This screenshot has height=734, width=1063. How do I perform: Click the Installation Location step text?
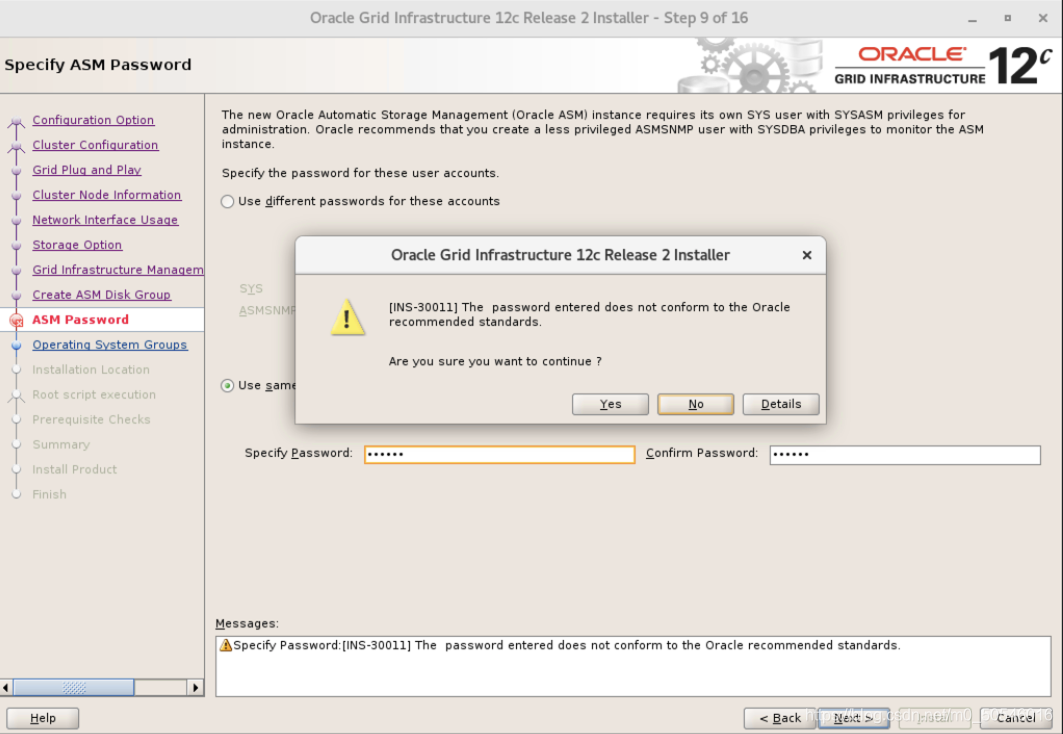(x=91, y=369)
